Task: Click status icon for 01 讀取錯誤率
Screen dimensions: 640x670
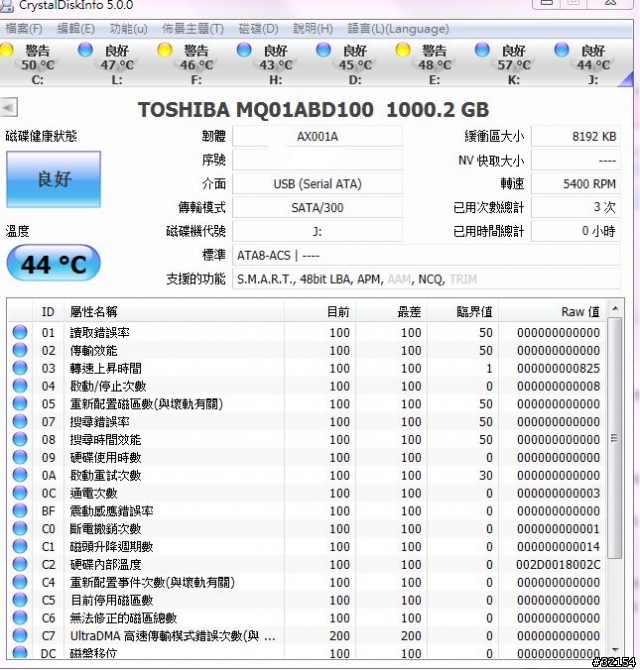Action: (x=20, y=332)
